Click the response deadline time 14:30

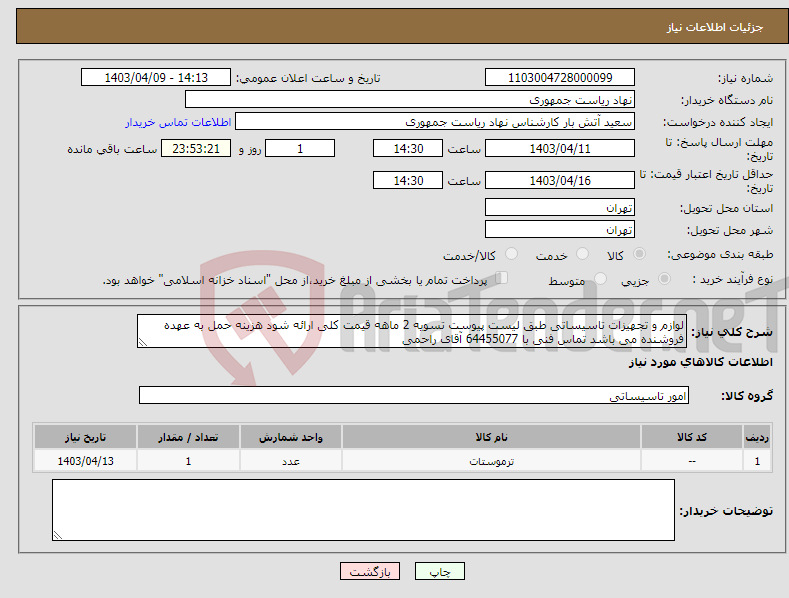pos(408,148)
